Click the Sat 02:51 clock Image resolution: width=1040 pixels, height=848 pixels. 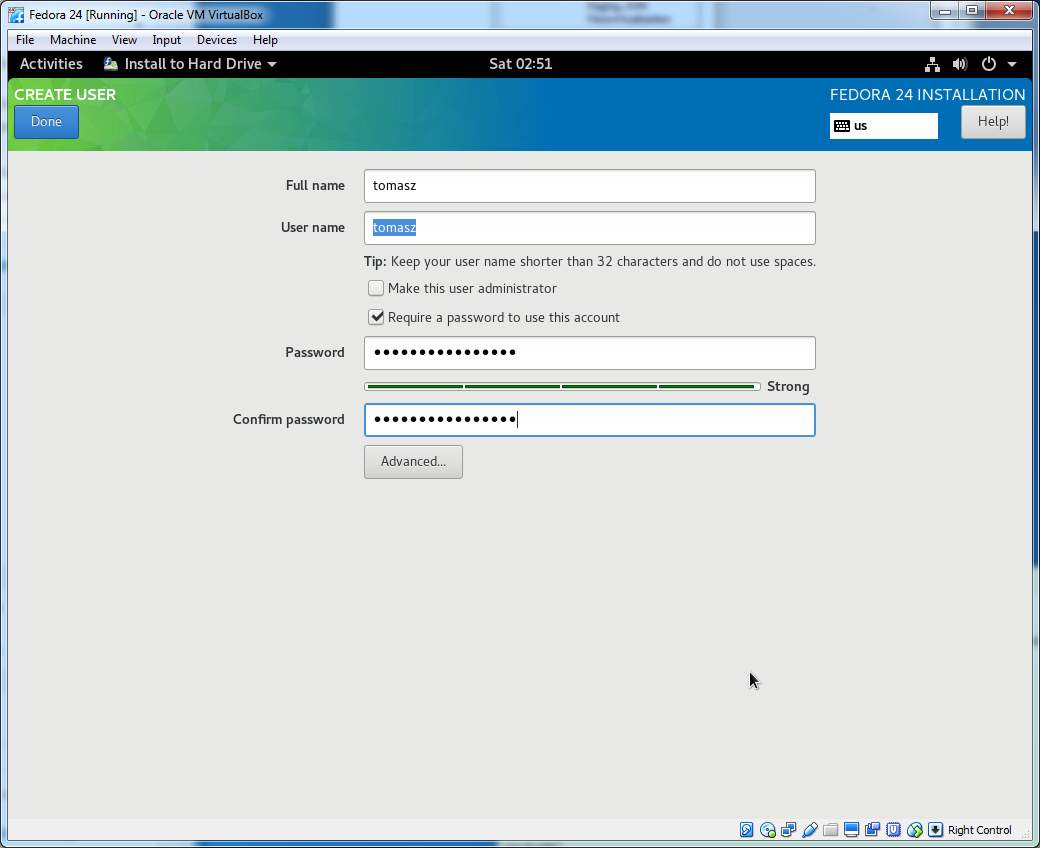click(x=521, y=64)
